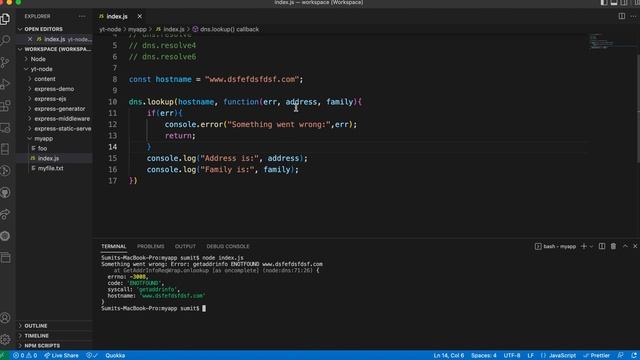Close the index.js editor tab
The width and height of the screenshot is (640, 360).
[140, 16]
